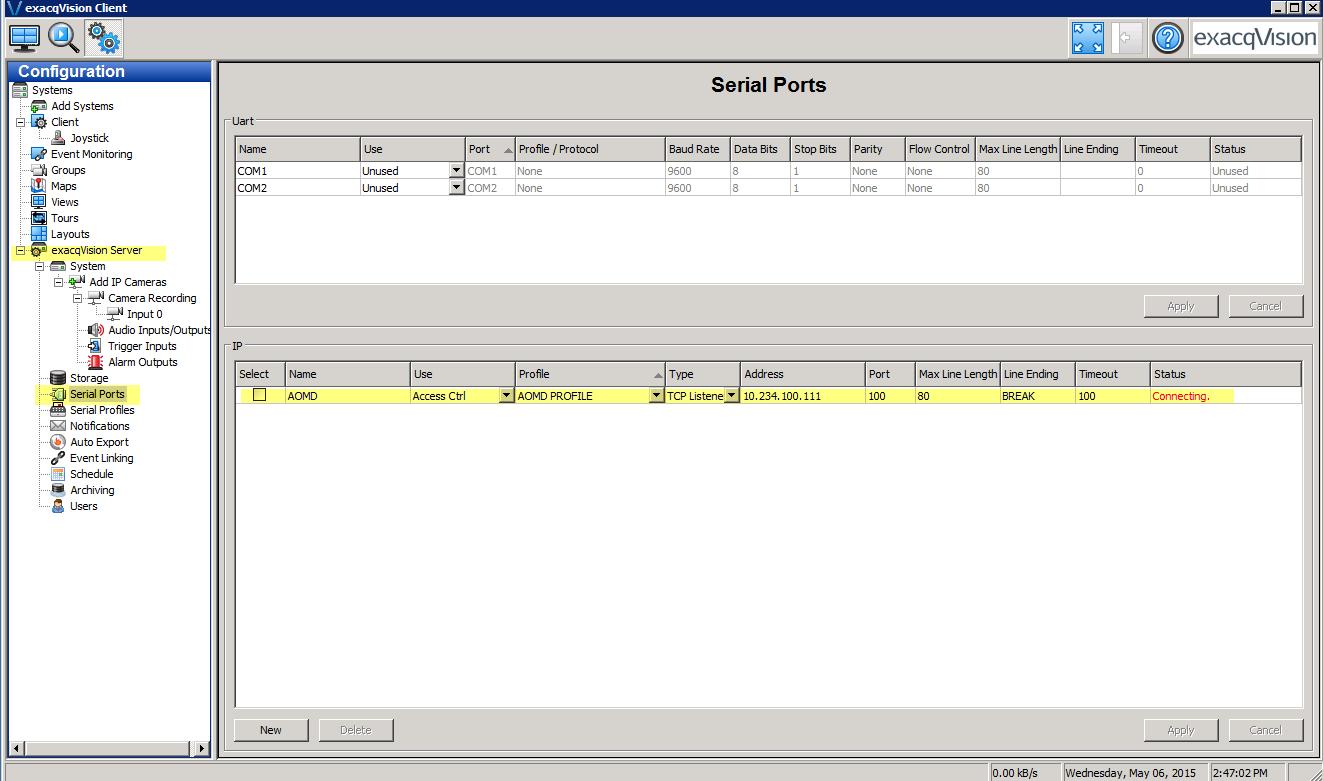The width and height of the screenshot is (1324, 781).
Task: Collapse the System tree node
Action: [39, 266]
